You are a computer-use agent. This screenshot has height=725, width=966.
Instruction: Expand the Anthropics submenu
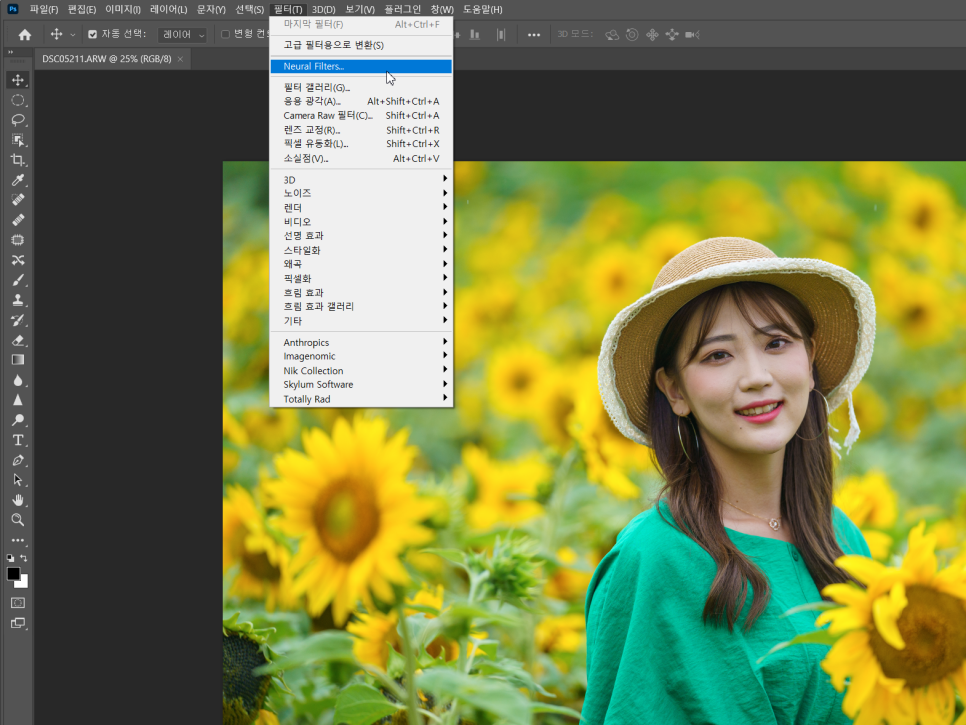pyautogui.click(x=361, y=342)
